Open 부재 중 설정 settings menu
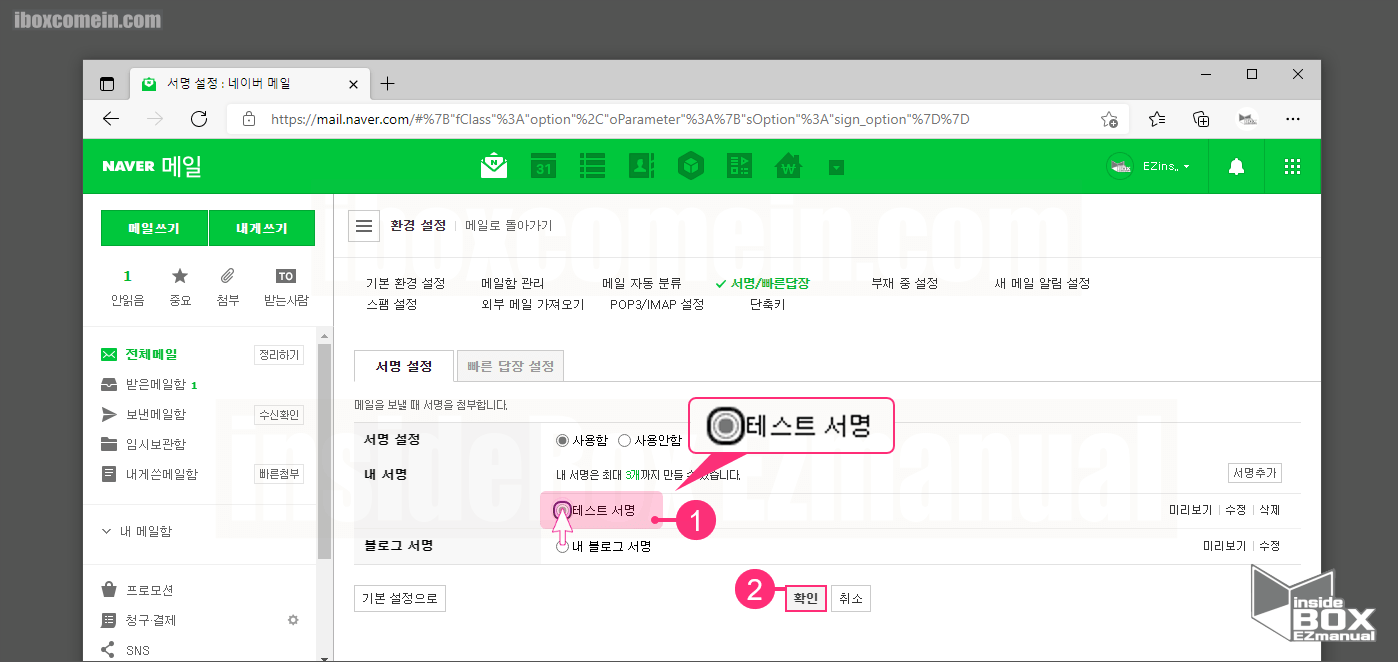 click(902, 283)
